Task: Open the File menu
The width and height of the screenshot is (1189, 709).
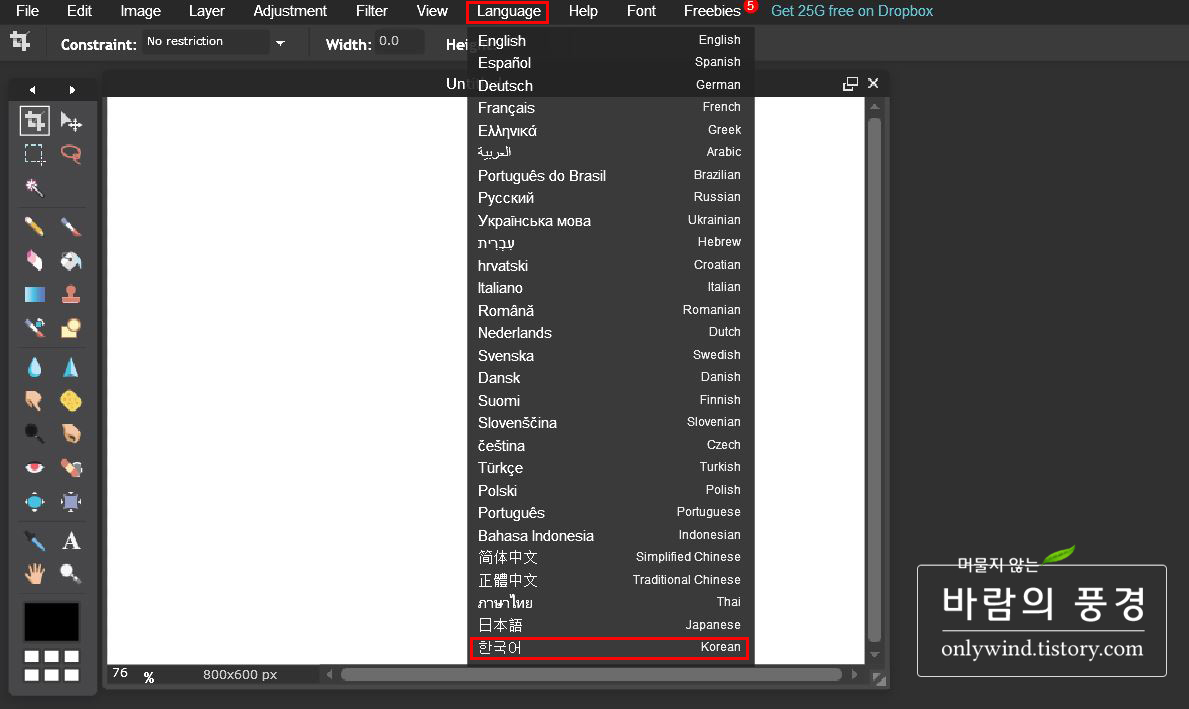Action: point(27,11)
